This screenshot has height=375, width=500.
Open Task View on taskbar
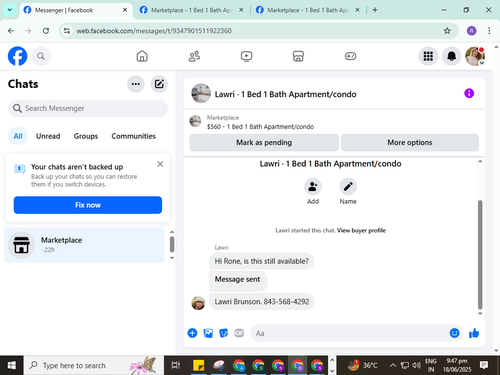click(x=176, y=365)
